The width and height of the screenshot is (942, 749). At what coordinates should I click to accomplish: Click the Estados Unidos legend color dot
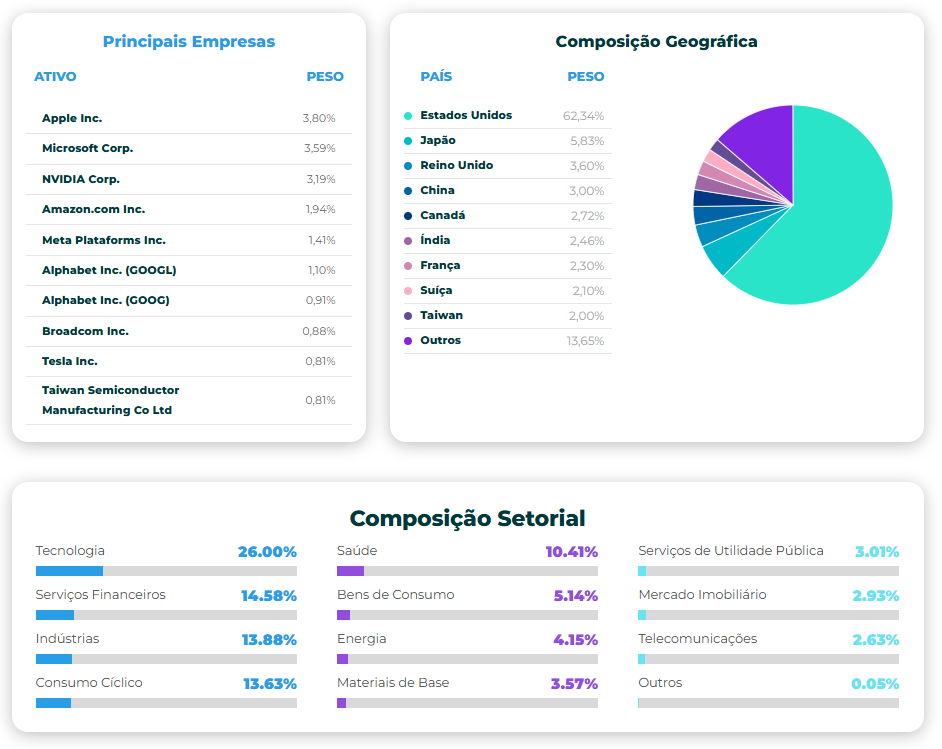click(x=408, y=116)
